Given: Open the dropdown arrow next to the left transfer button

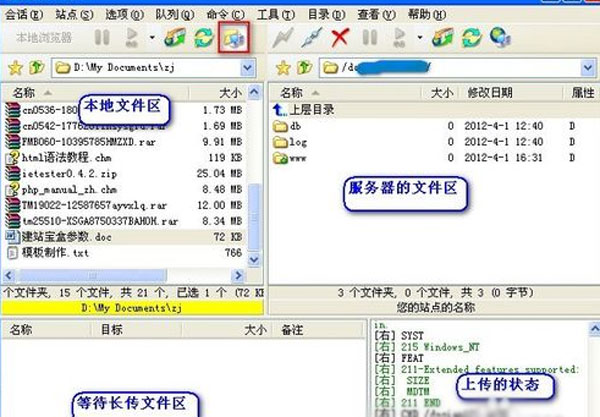Looking at the screenshot, I should pos(151,38).
